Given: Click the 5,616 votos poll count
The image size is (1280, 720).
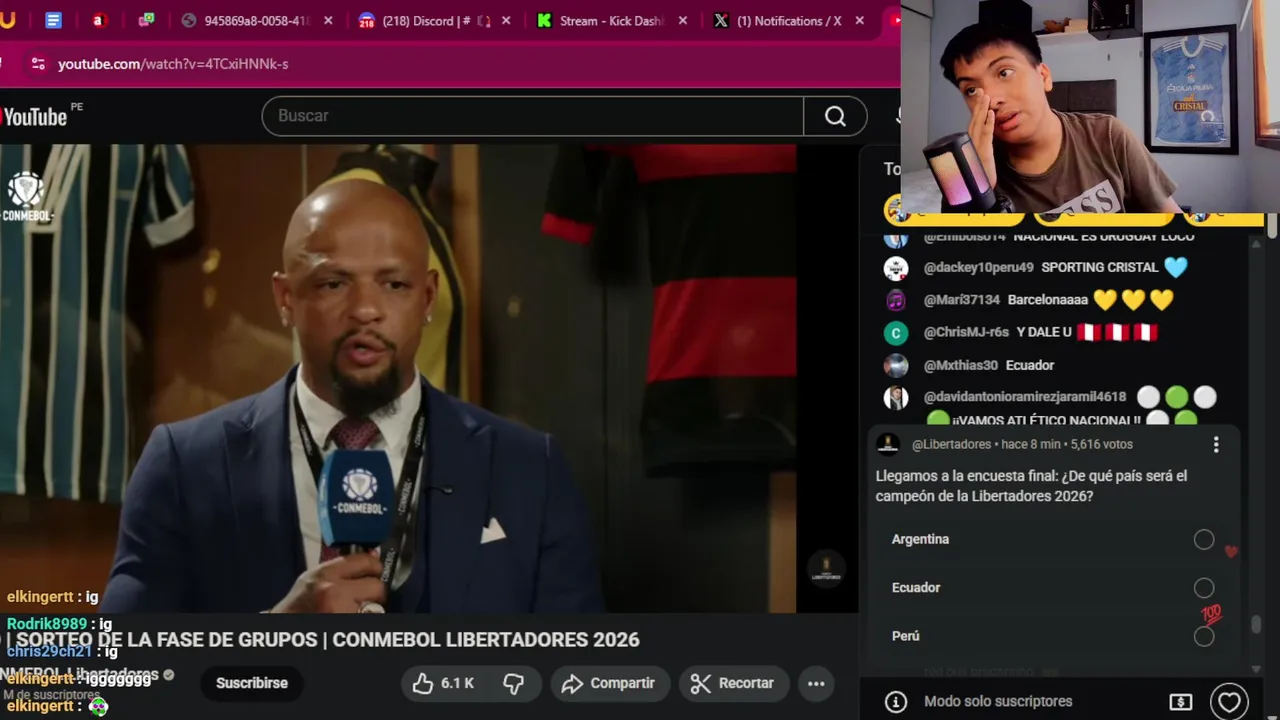Looking at the screenshot, I should click(x=1101, y=444).
